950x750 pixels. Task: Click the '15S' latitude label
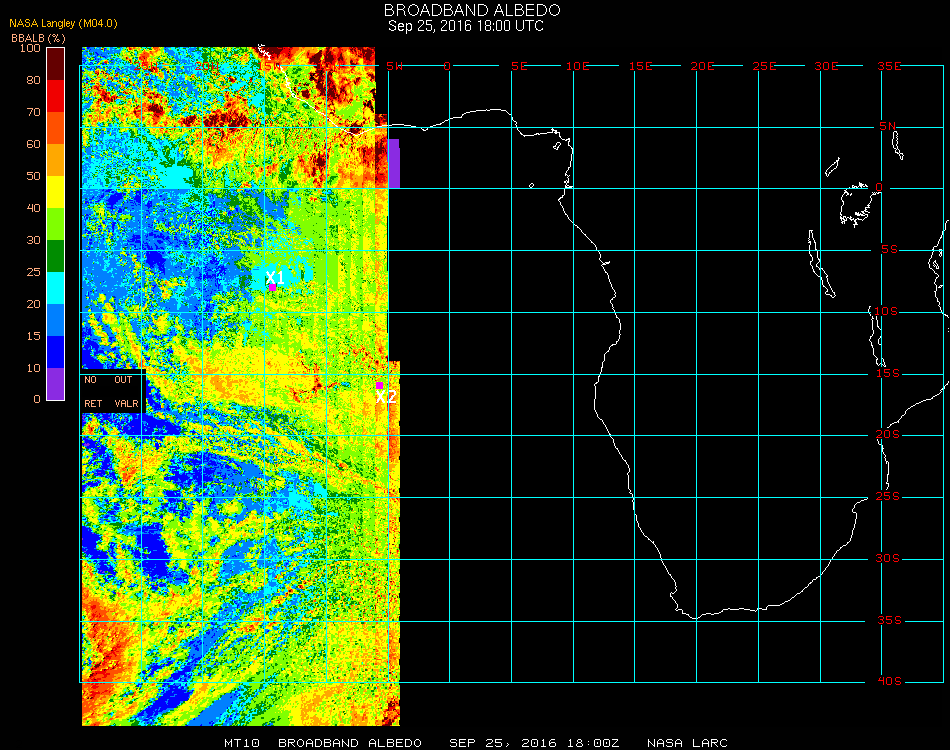888,373
